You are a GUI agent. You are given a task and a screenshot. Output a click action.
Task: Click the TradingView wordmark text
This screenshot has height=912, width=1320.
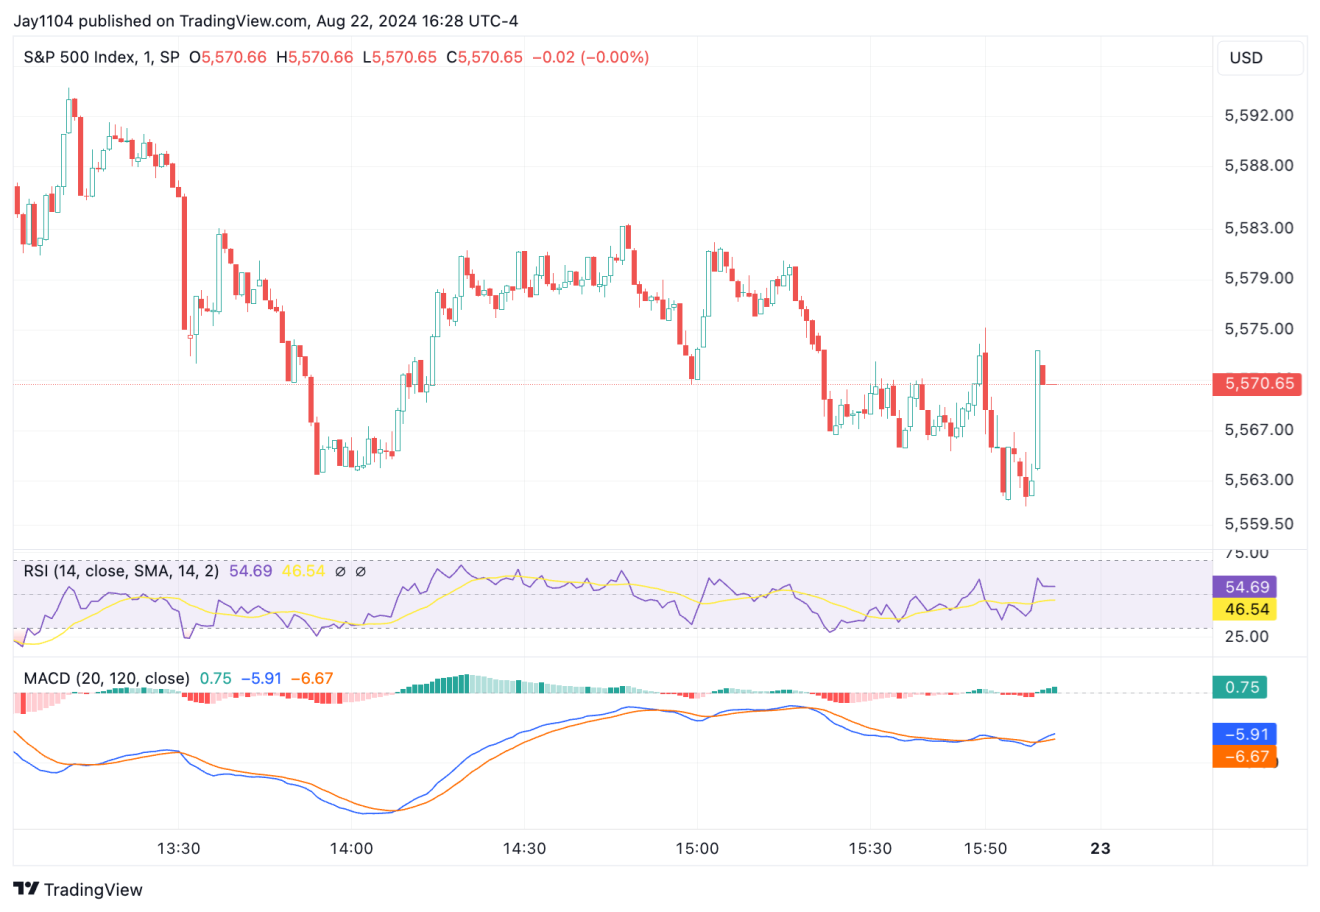pos(93,889)
